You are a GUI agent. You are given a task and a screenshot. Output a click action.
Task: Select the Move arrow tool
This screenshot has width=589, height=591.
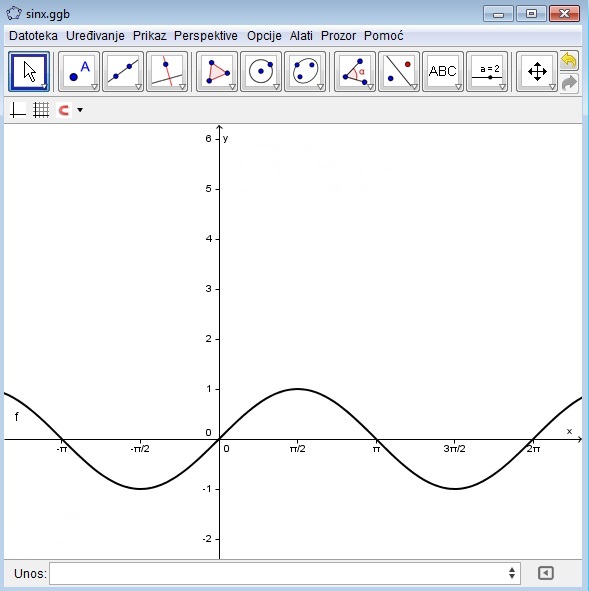[x=29, y=72]
